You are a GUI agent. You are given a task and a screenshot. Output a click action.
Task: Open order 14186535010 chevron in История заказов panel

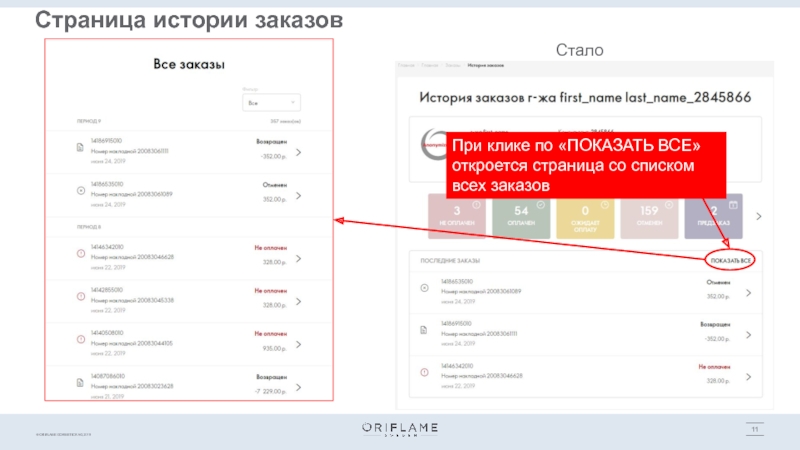[748, 293]
